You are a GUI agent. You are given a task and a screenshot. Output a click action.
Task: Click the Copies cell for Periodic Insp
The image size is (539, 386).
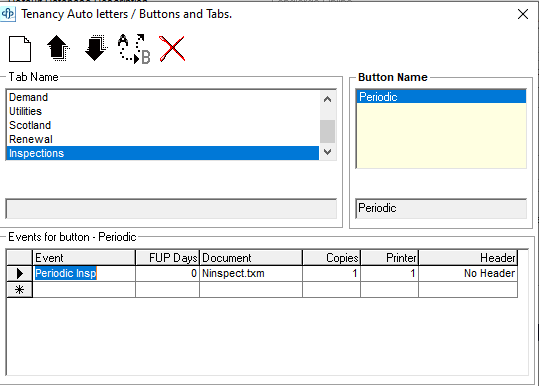point(331,274)
